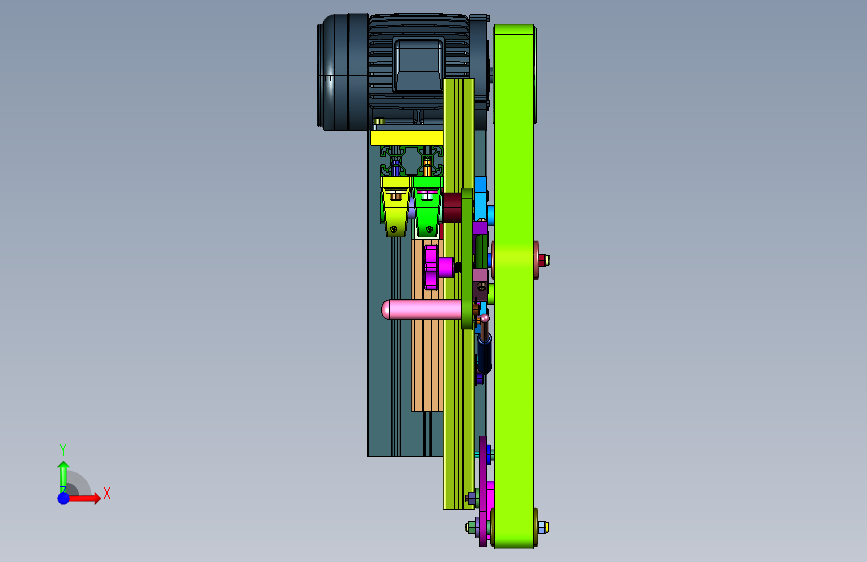Select the dark blue gas spring cylinder

click(x=484, y=356)
